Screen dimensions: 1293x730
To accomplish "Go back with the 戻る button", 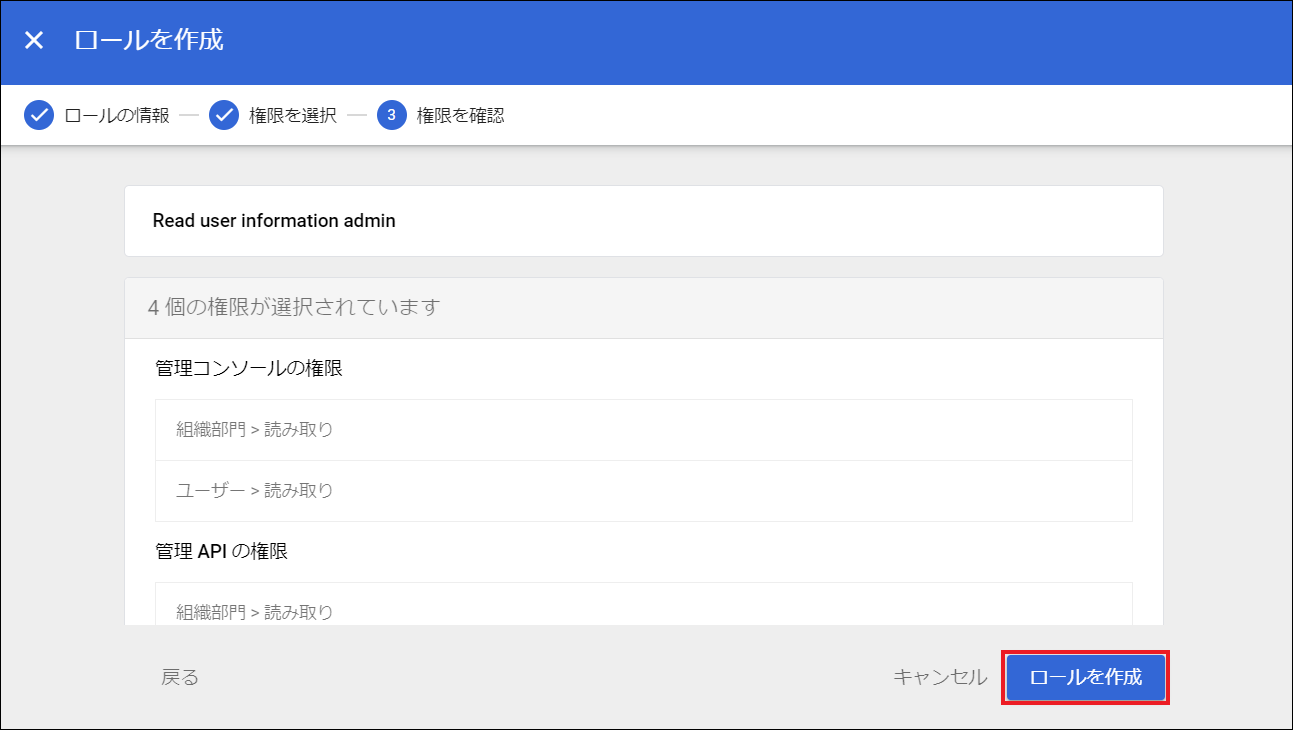I will 180,677.
